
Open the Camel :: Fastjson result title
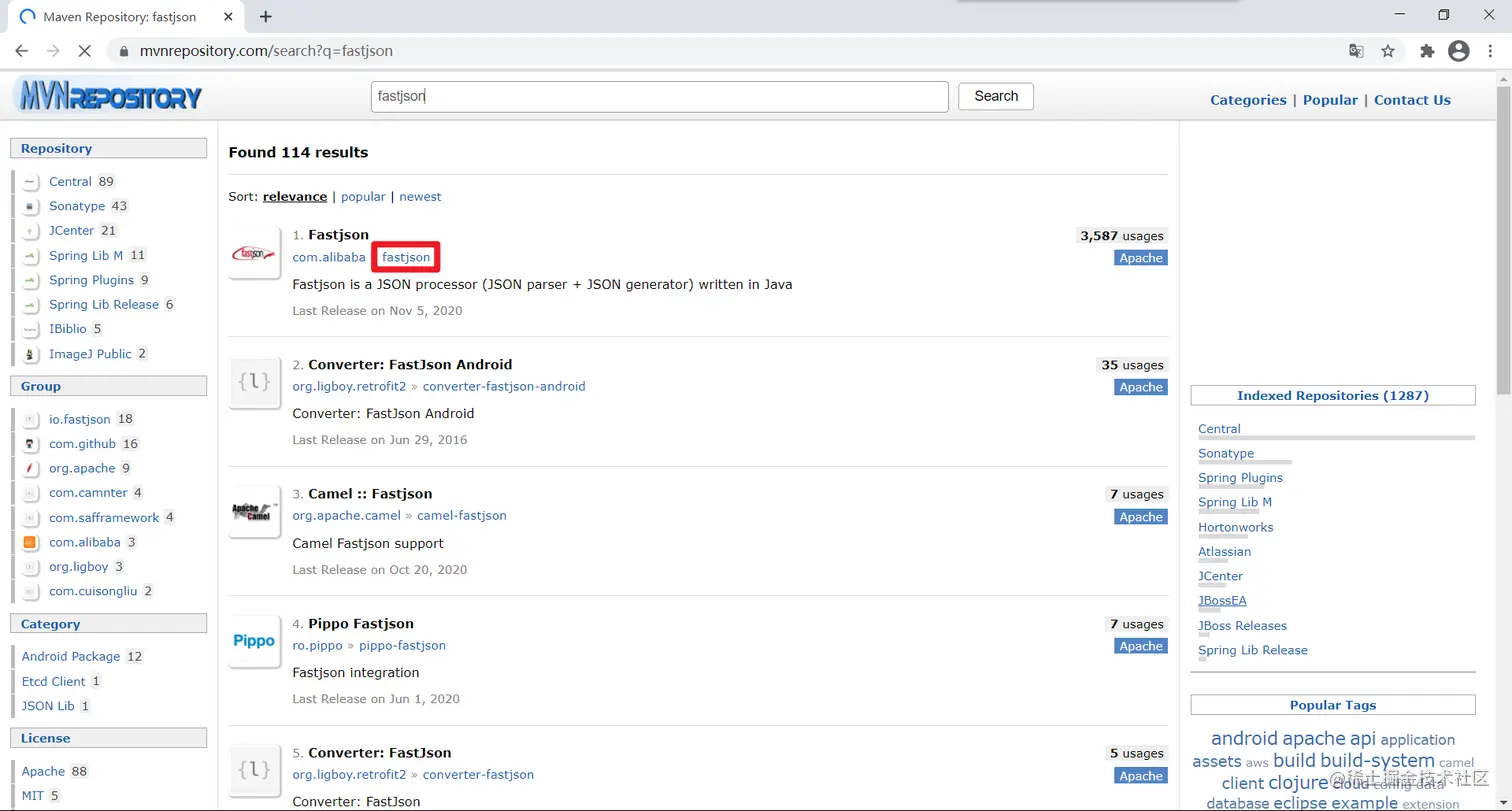coord(370,494)
